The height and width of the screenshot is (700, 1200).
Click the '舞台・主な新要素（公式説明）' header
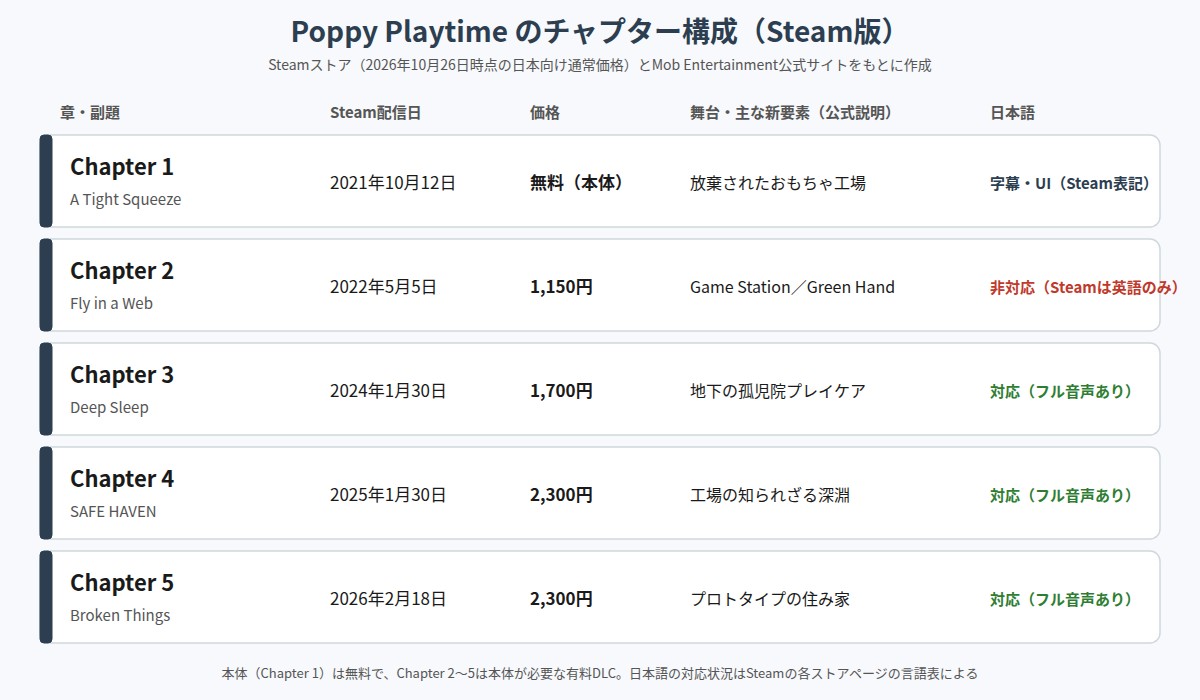tap(791, 113)
